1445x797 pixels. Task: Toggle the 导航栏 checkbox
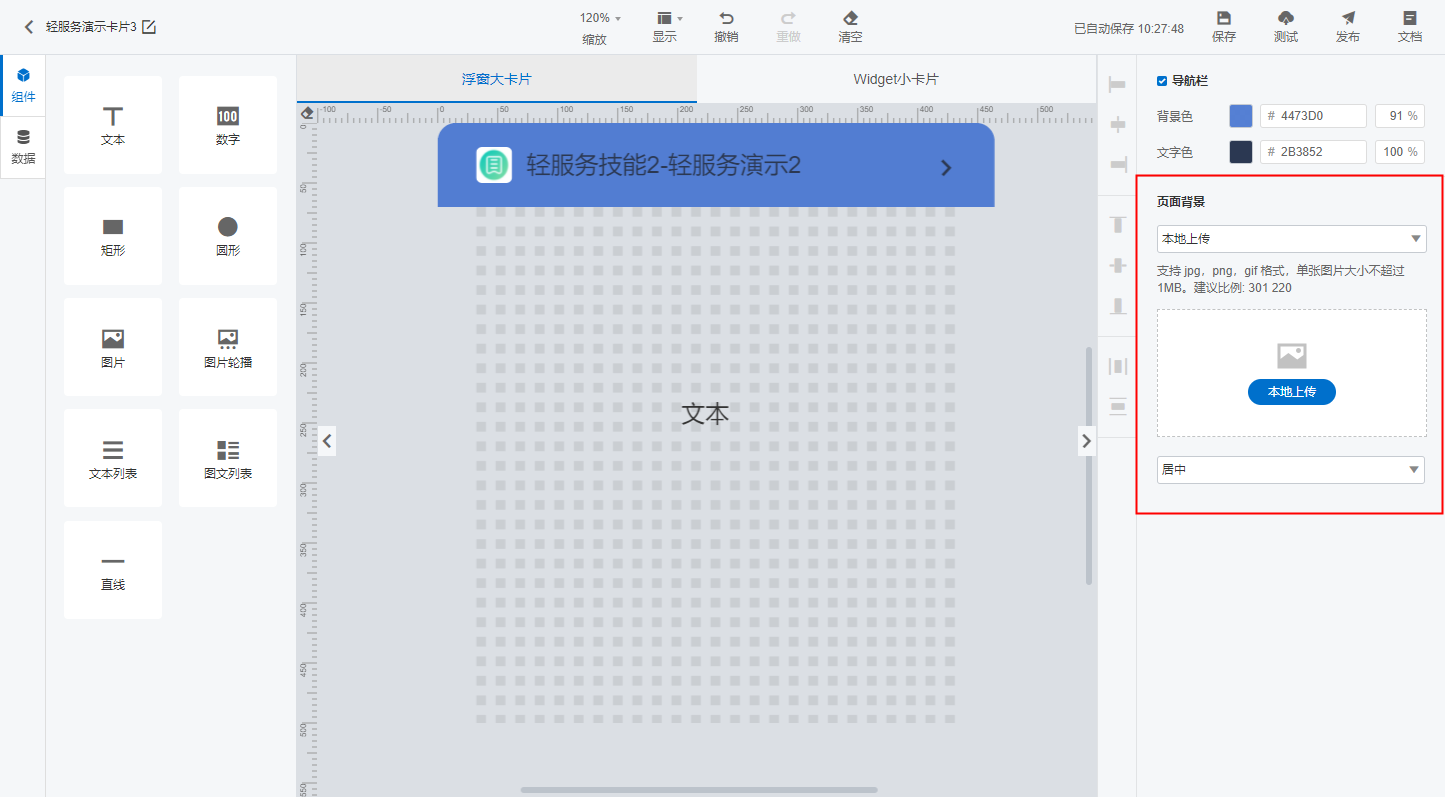click(1162, 81)
